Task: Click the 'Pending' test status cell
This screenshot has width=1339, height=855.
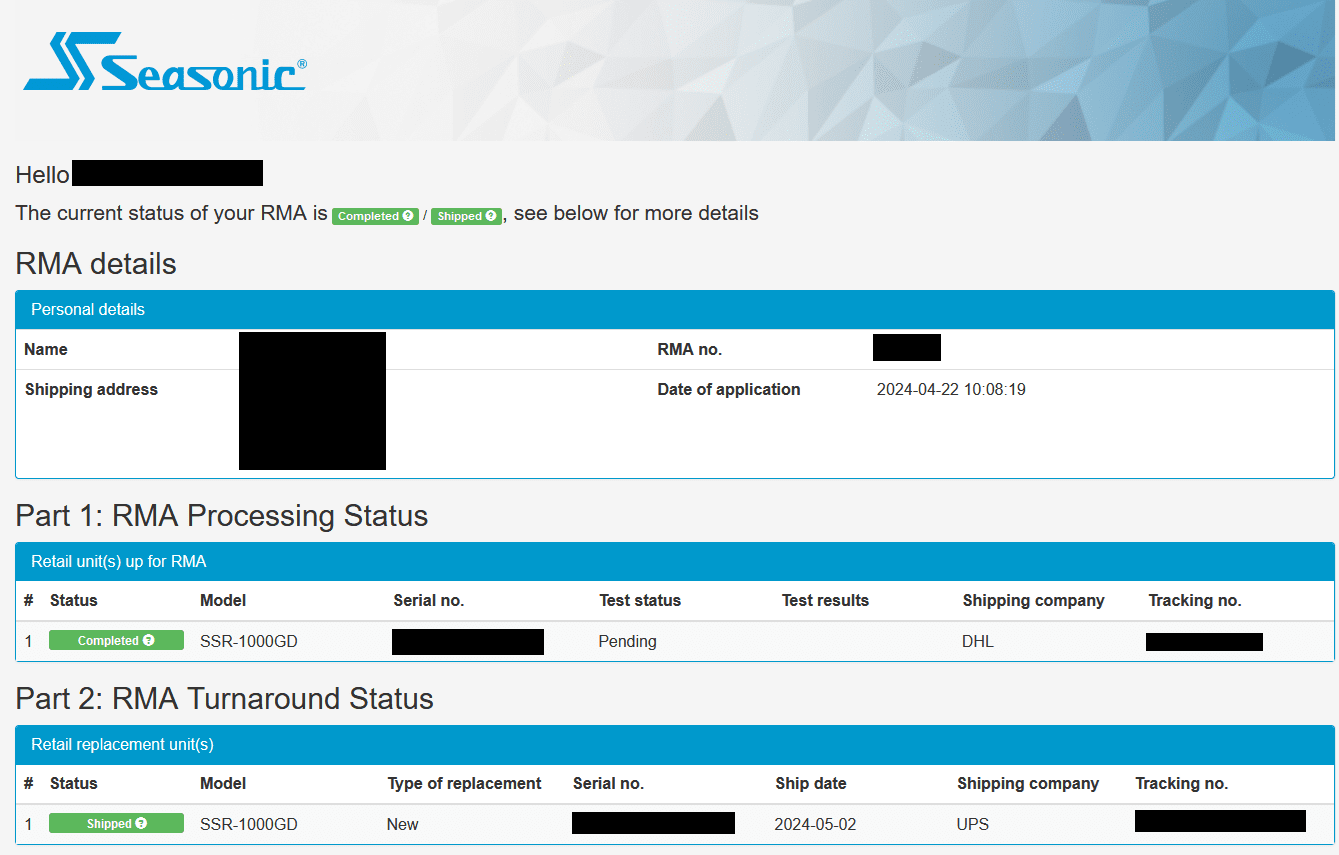Action: tap(628, 642)
